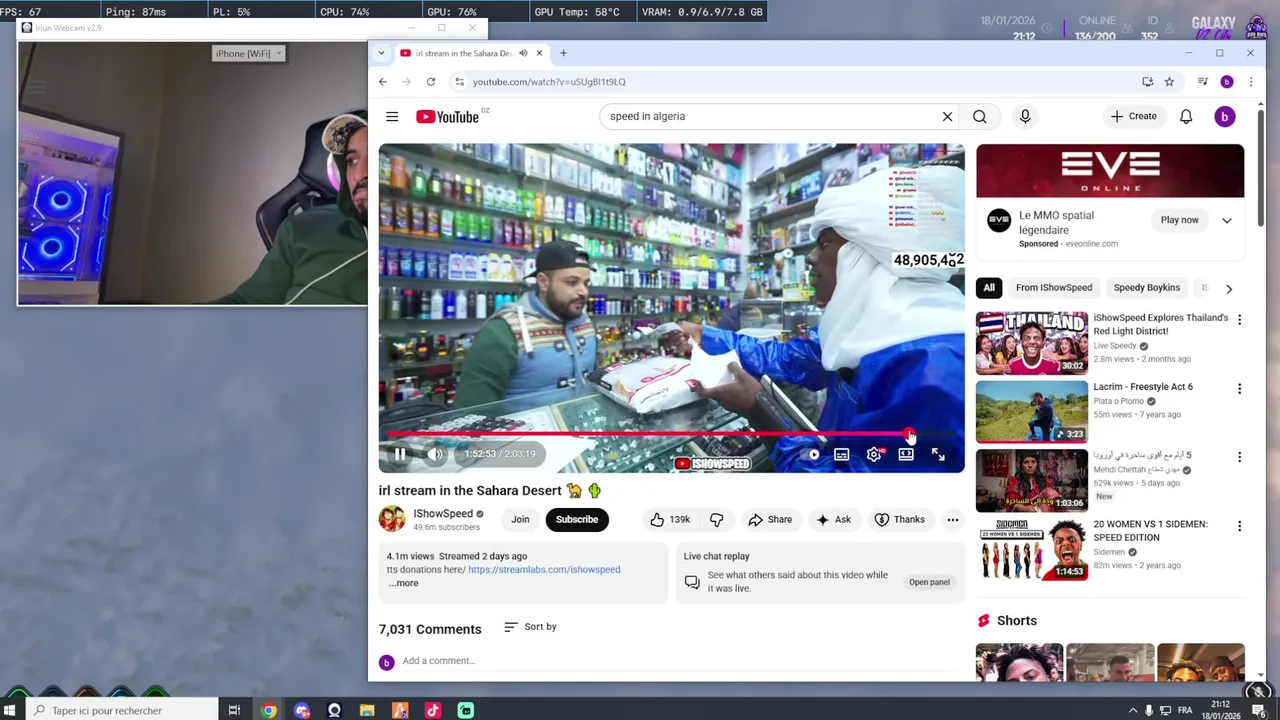The image size is (1280, 720).
Task: Click 'Play now' on EVE Online ad
Action: pos(1179,220)
